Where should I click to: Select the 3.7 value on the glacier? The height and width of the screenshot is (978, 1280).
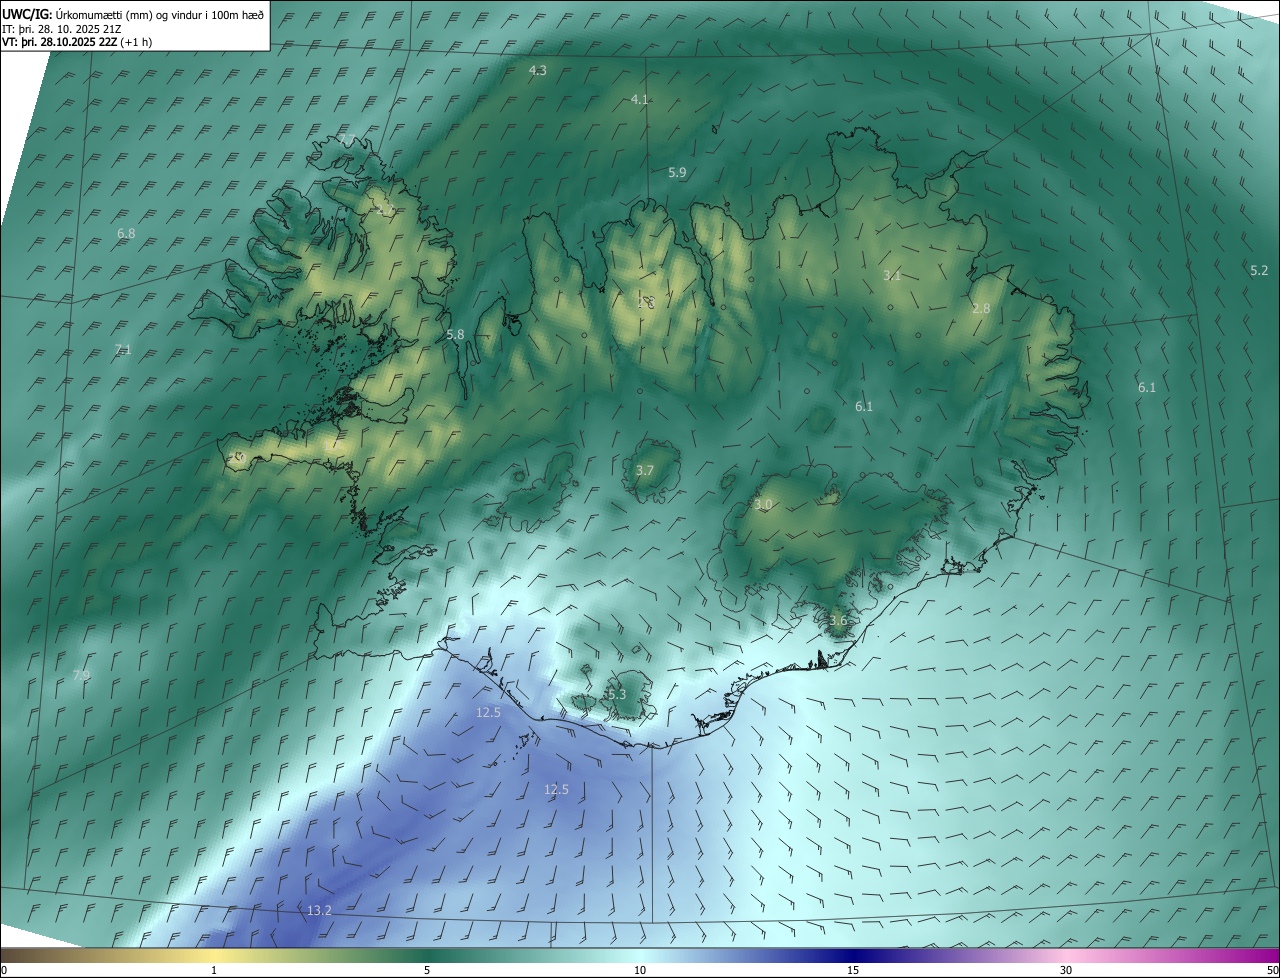[645, 470]
